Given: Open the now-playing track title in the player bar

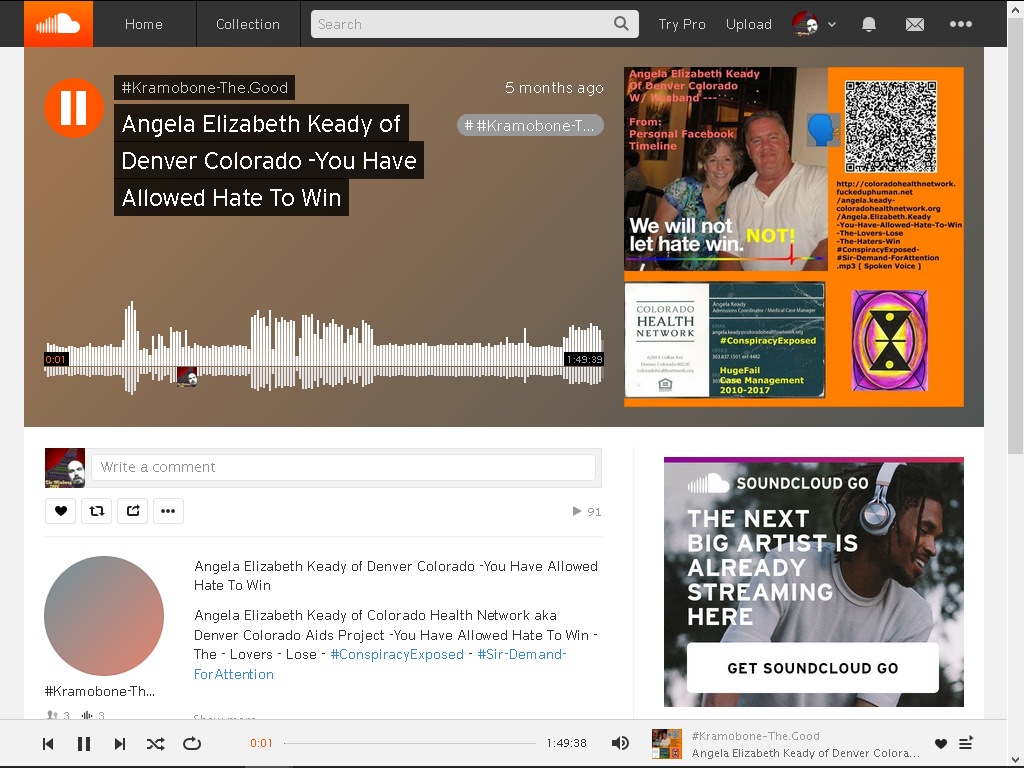Looking at the screenshot, I should pyautogui.click(x=805, y=753).
